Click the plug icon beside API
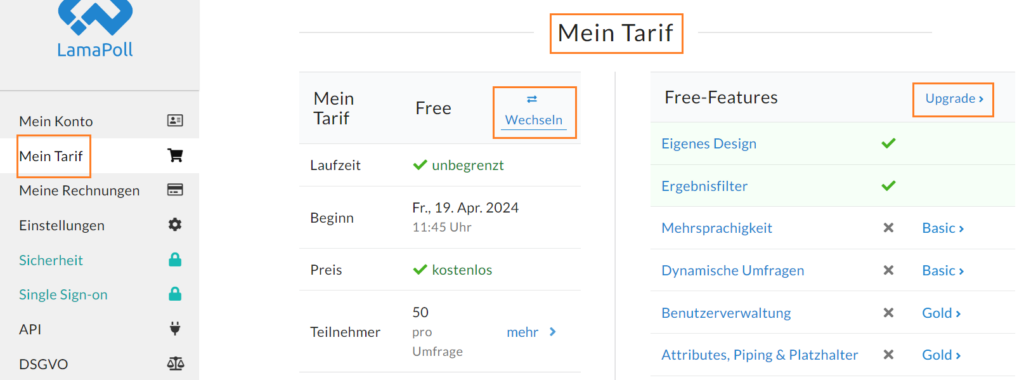Viewport: 1024px width, 380px height. [x=174, y=329]
